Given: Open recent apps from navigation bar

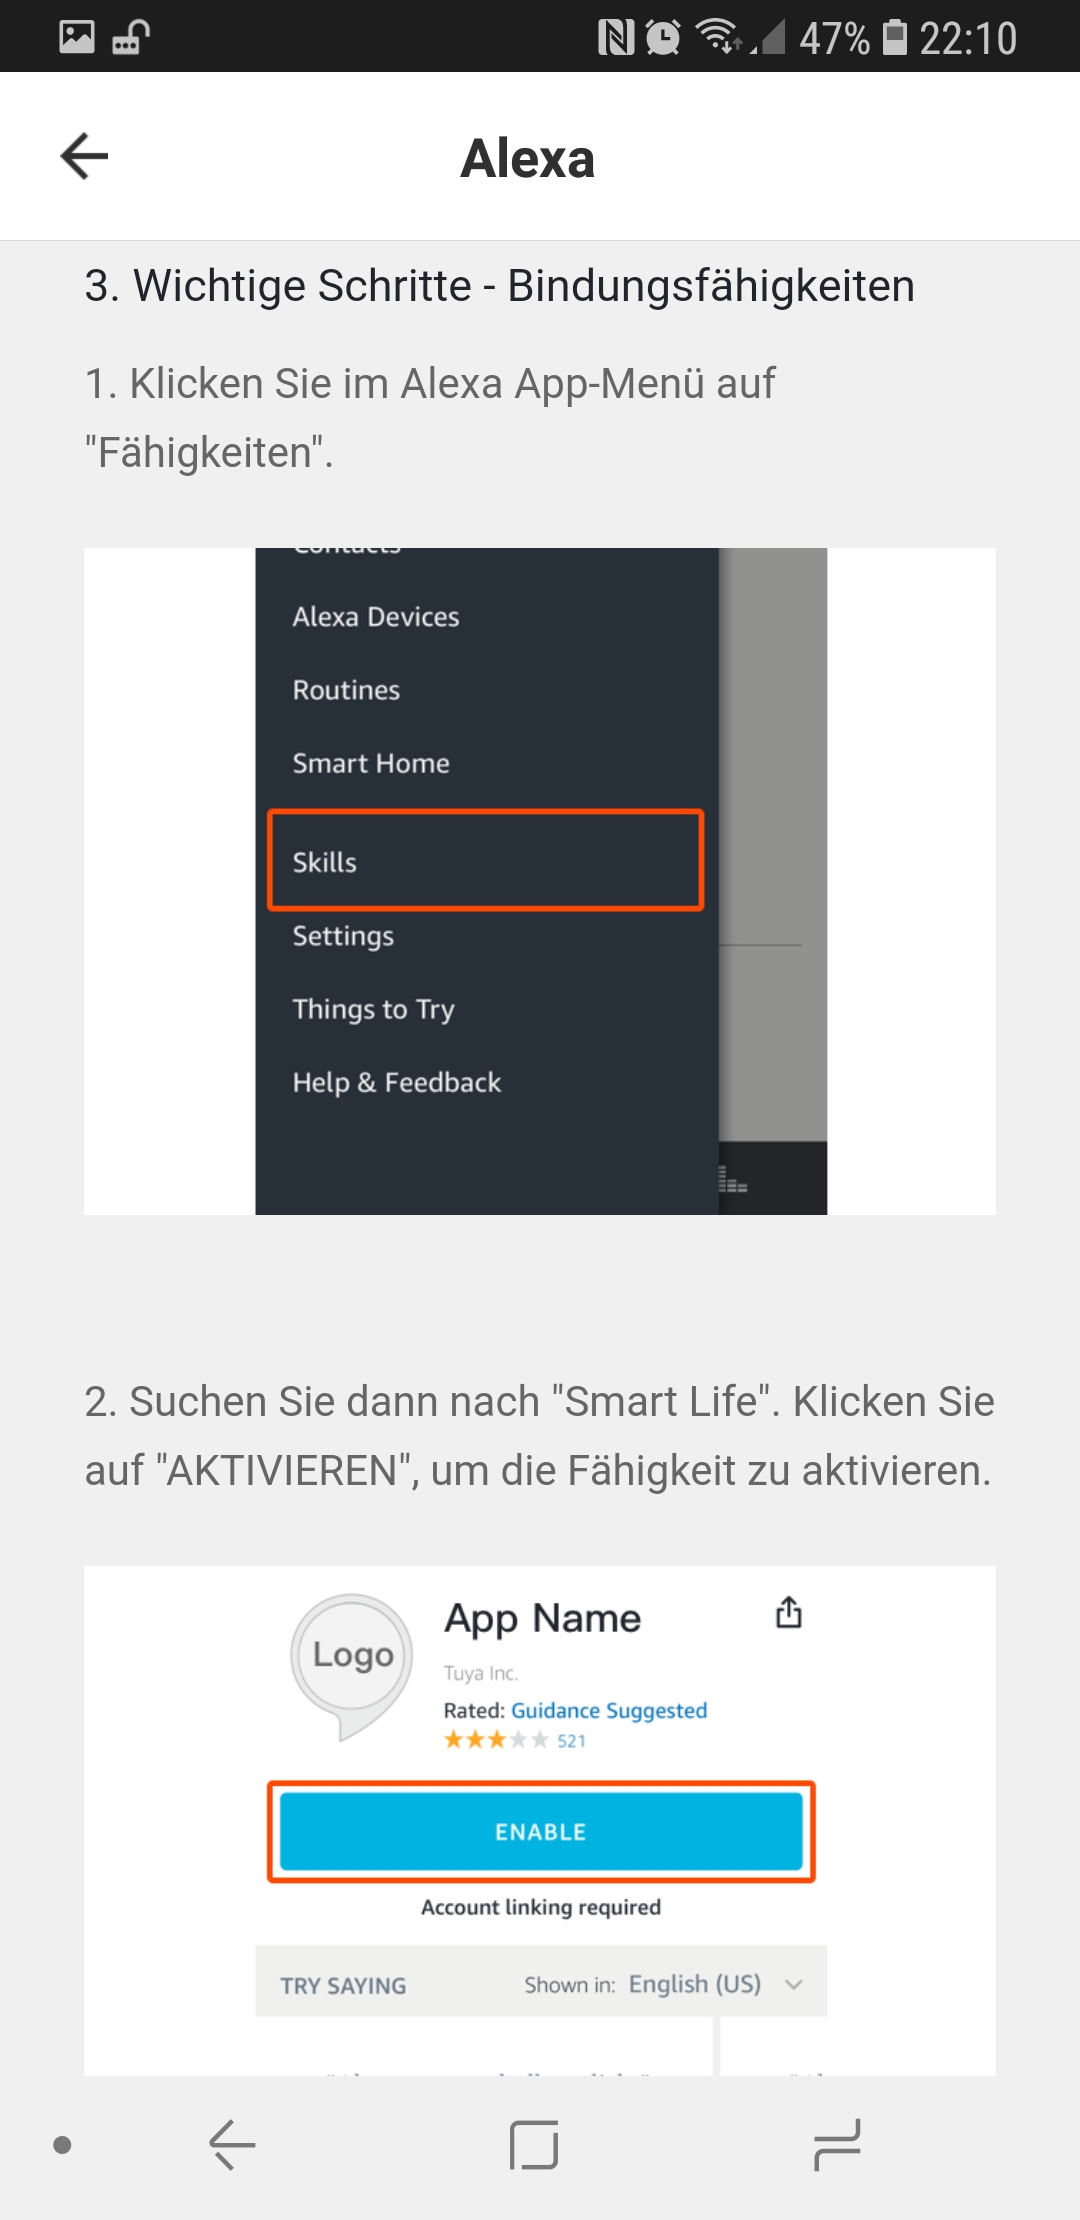Looking at the screenshot, I should [x=837, y=2145].
